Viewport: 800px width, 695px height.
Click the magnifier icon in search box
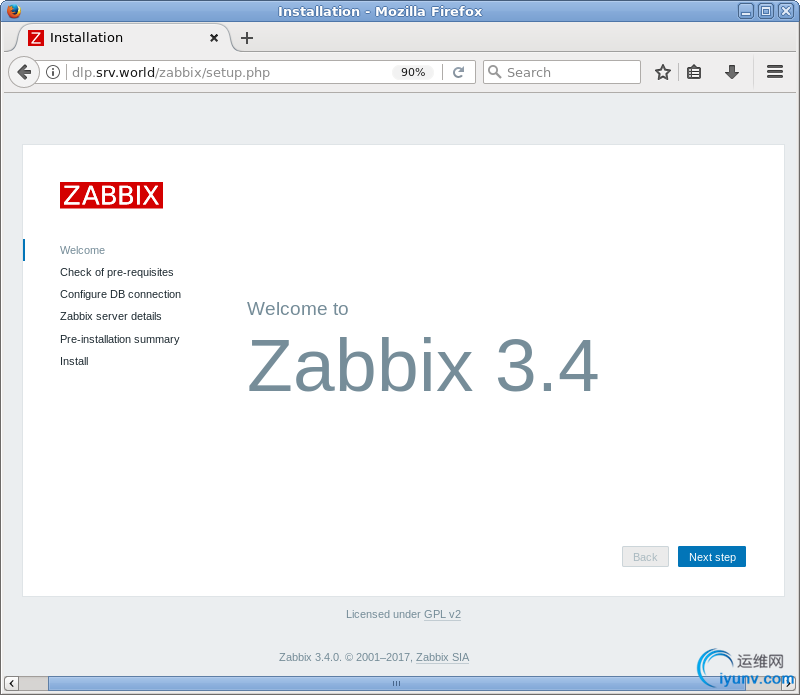coord(494,72)
